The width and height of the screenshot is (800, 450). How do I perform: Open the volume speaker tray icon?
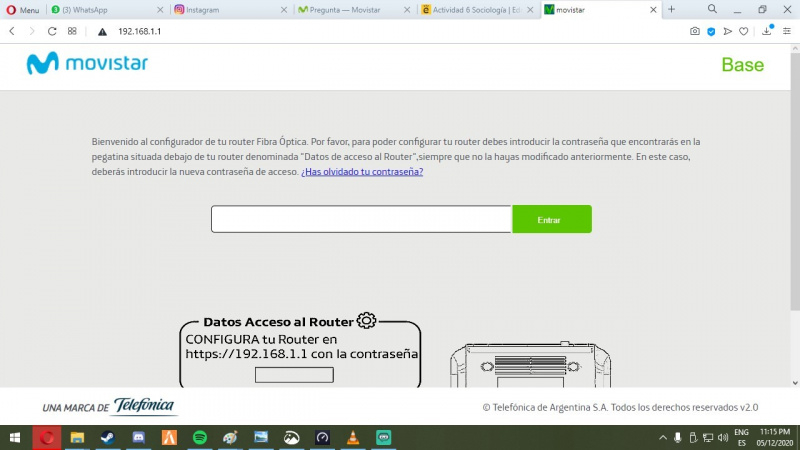pos(723,438)
